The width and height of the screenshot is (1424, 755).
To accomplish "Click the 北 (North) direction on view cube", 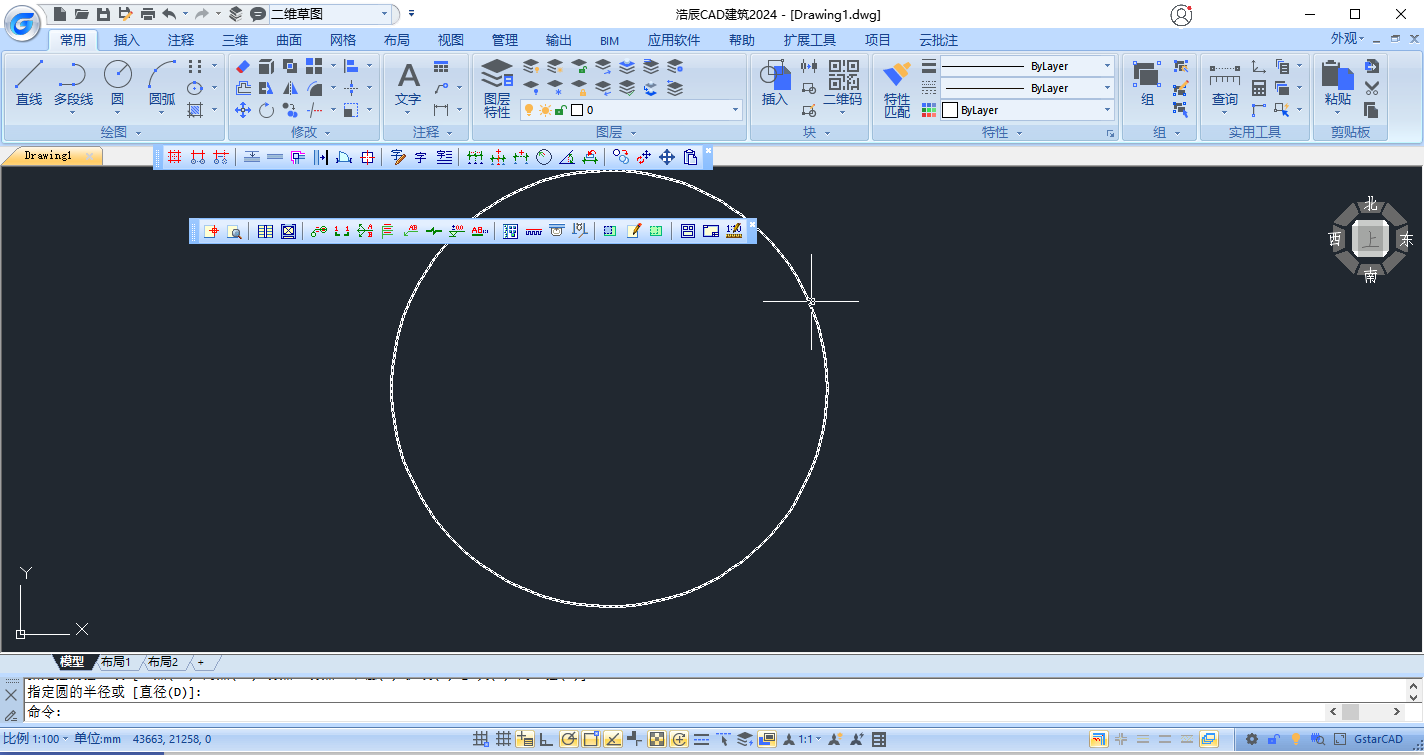I will (1370, 204).
